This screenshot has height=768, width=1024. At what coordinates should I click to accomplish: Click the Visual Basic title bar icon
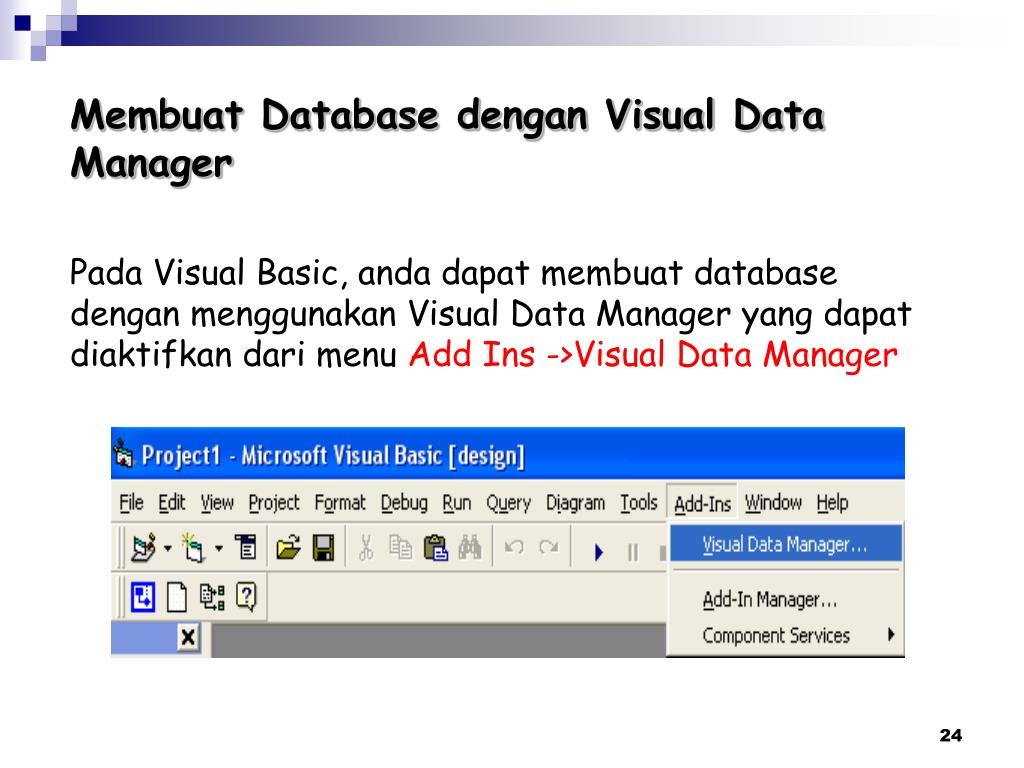pyautogui.click(x=123, y=453)
